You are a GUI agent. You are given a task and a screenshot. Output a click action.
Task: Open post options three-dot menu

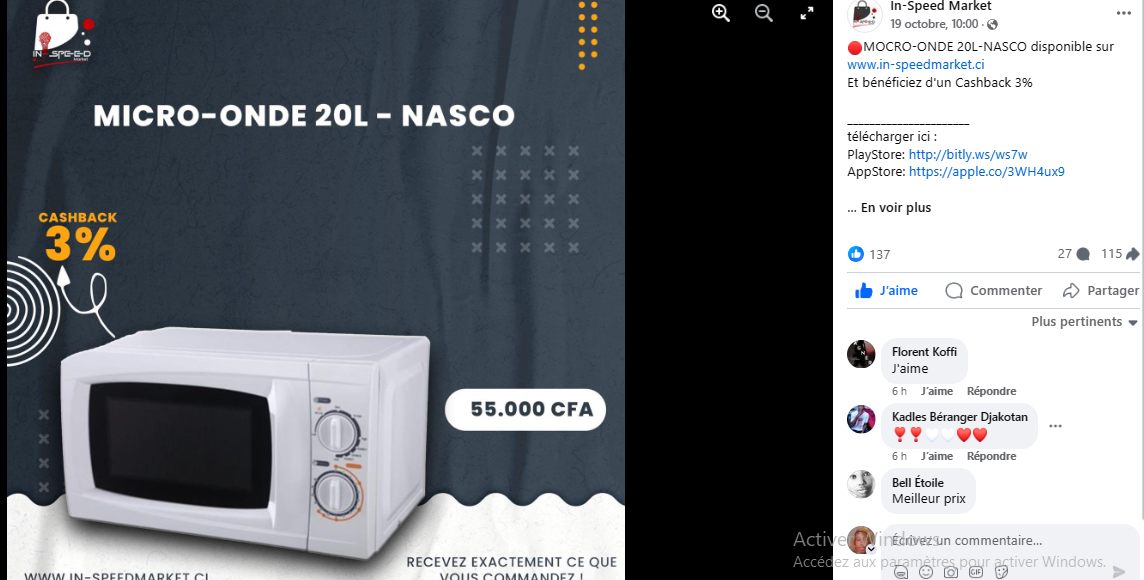pos(1124,13)
